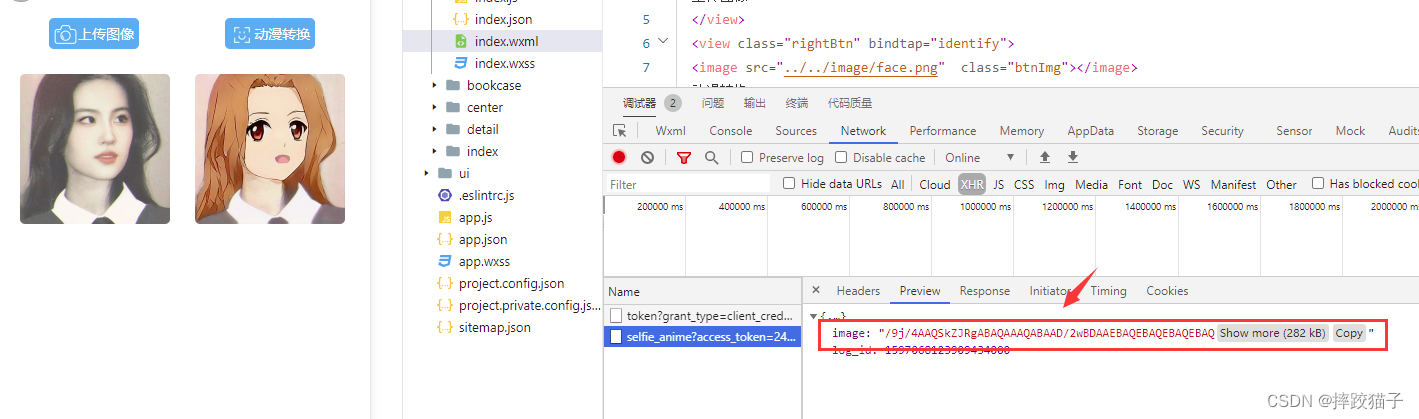Open the Mock tab
This screenshot has width=1419, height=419.
[1350, 131]
